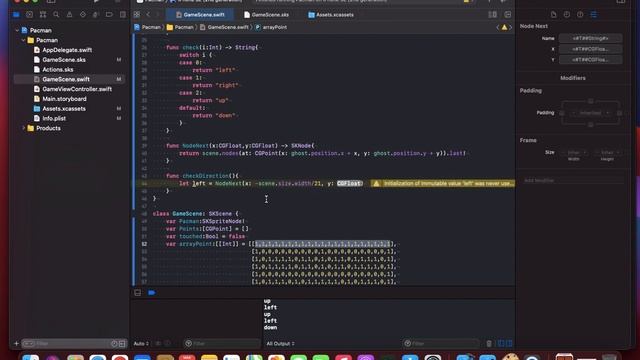
Task: Hide the debug area toggle icon
Action: 138,293
